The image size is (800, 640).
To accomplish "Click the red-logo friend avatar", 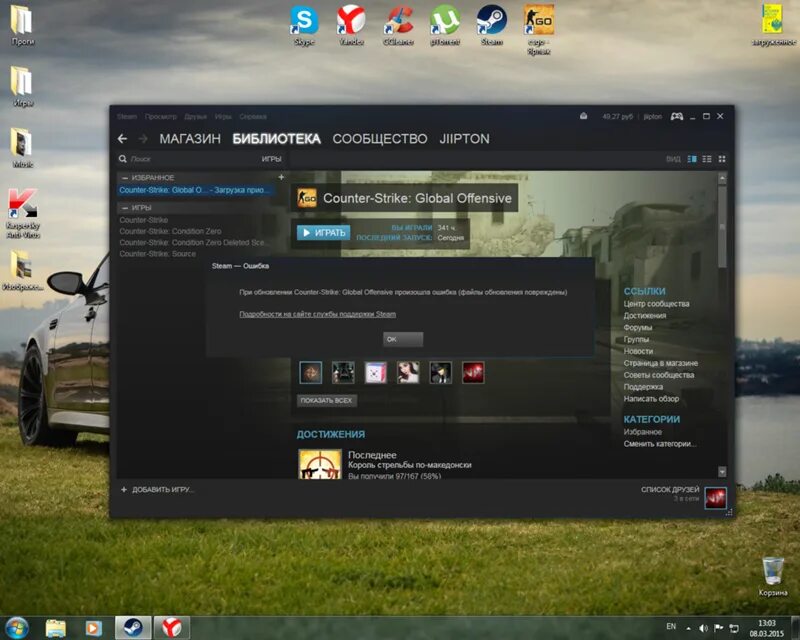I will 473,373.
